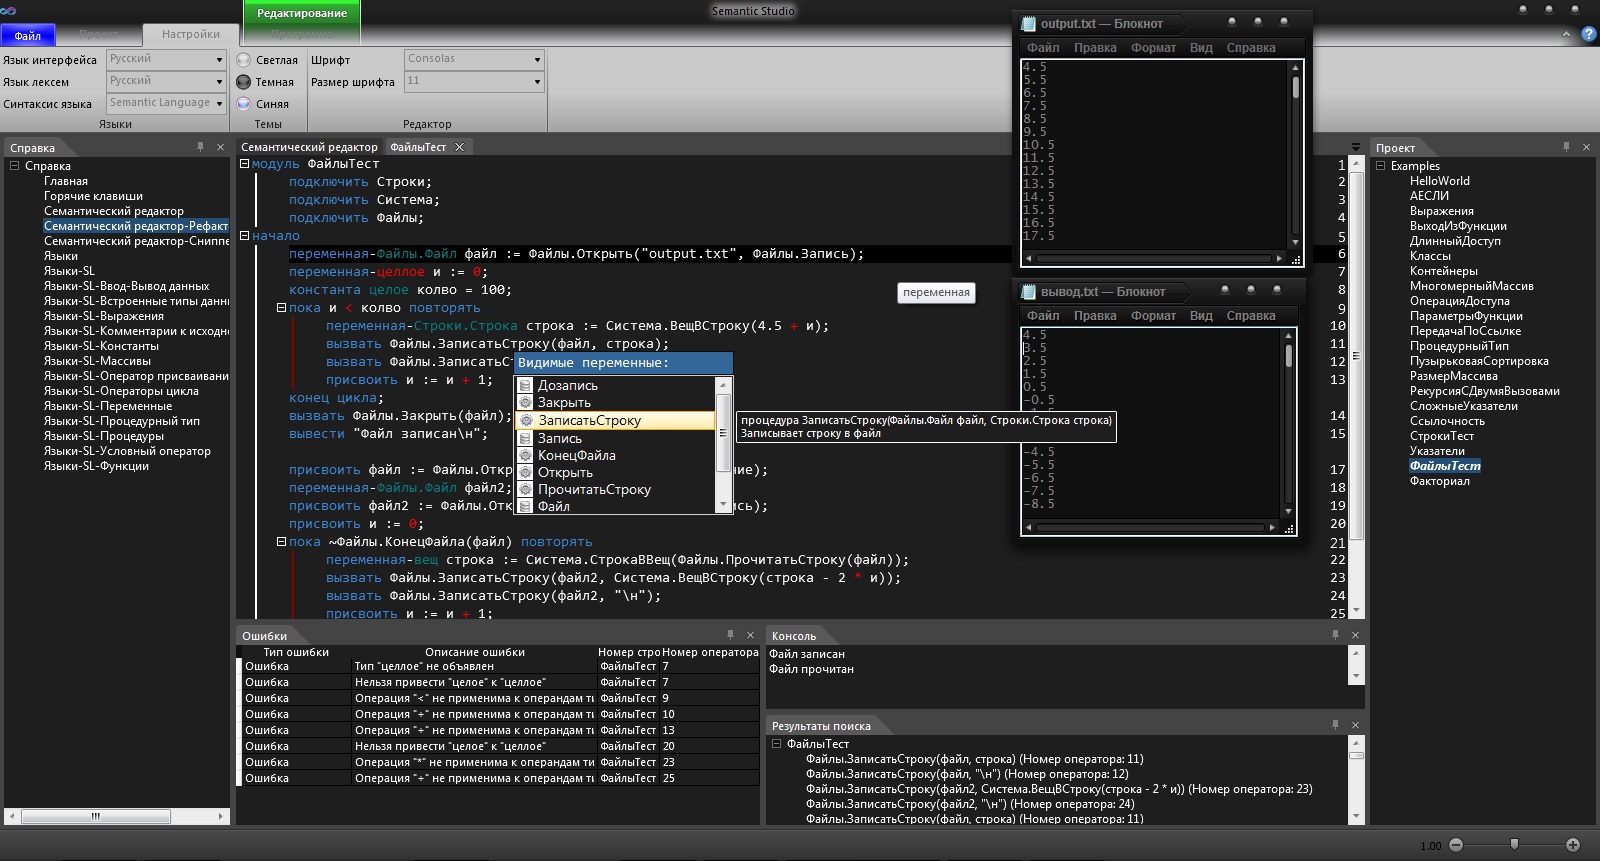
Task: Click the zoom out minus icon
Action: coord(1456,845)
